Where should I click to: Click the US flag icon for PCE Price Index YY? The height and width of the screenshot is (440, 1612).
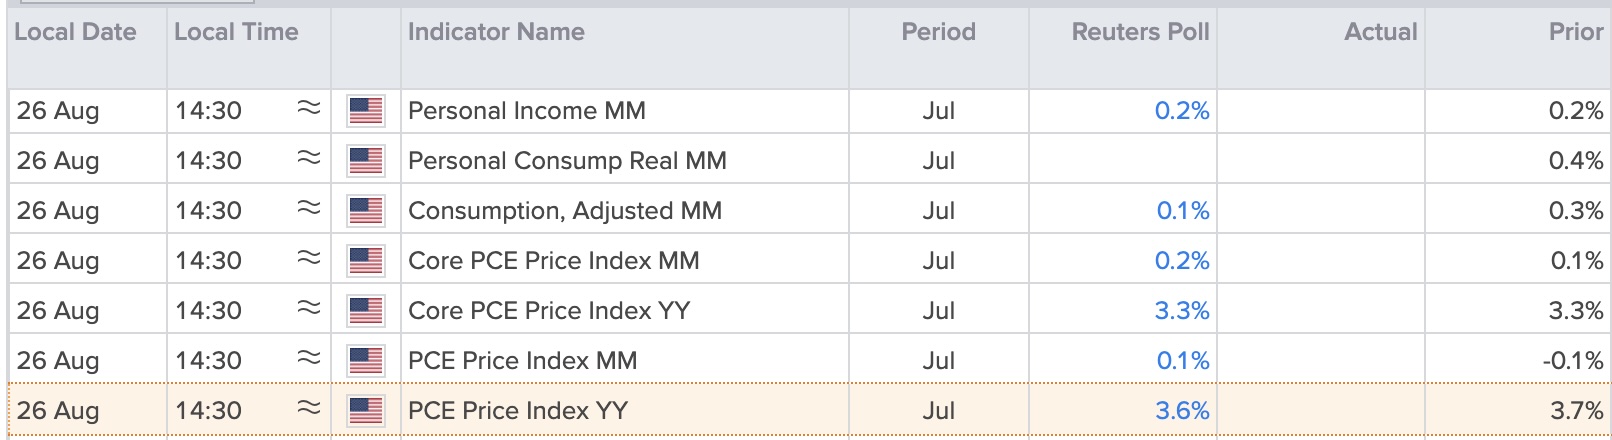[365, 411]
